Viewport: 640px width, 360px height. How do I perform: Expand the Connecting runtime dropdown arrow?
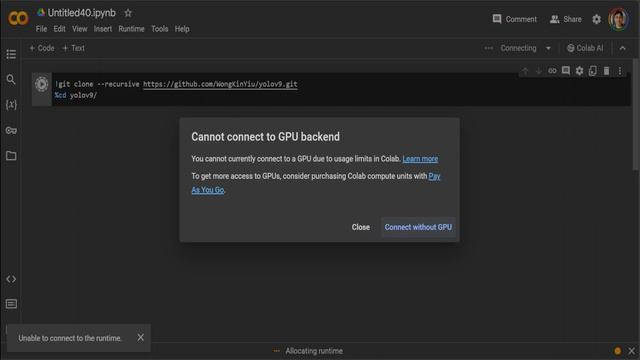(x=548, y=48)
